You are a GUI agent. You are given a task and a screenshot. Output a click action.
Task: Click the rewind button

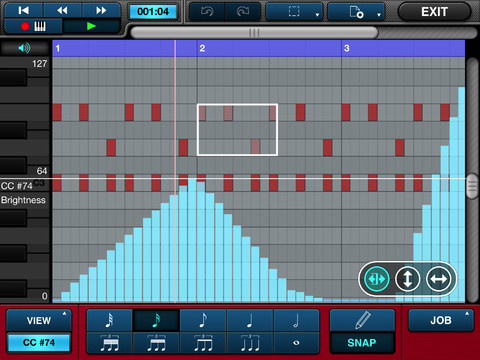click(62, 10)
